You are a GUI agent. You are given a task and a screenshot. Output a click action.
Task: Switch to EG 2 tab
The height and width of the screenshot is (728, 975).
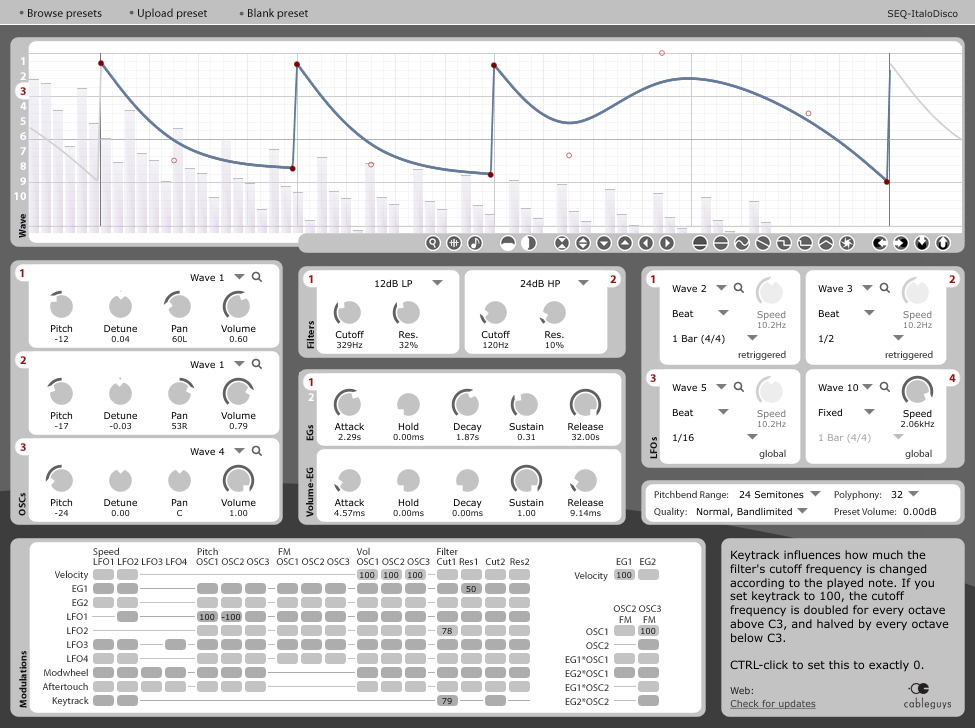pos(312,397)
